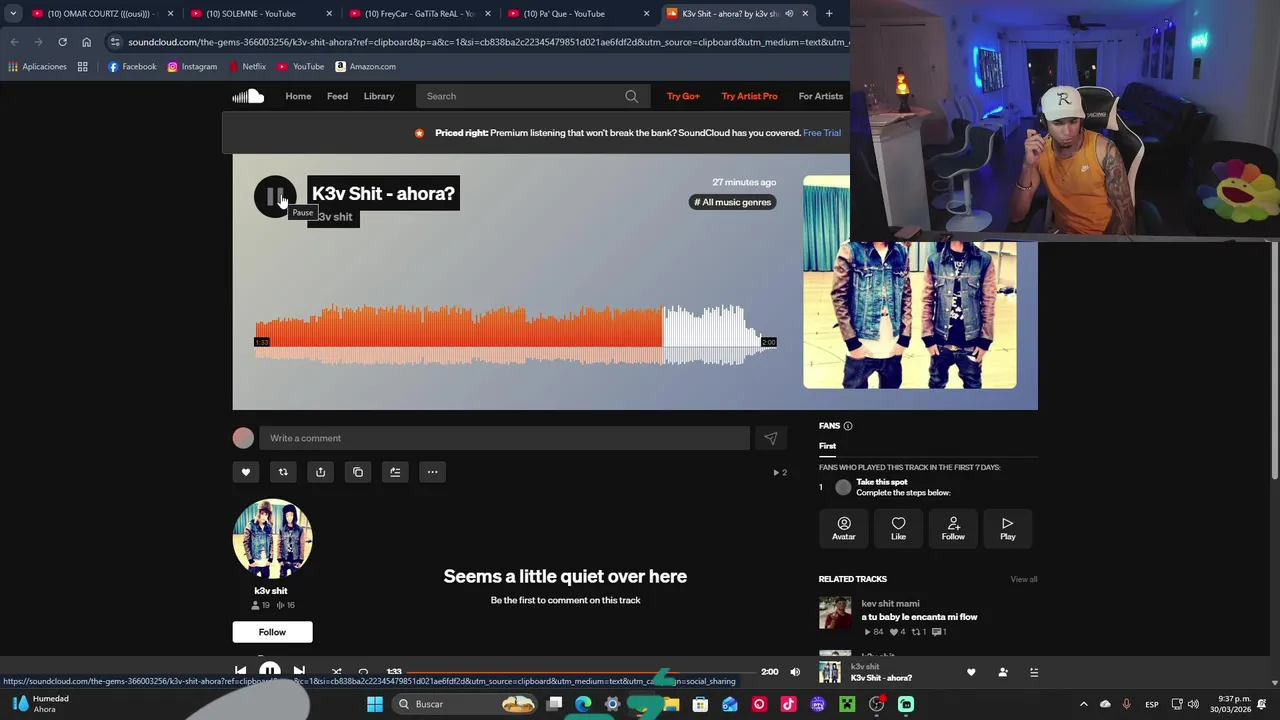Toggle repeat in the bottom player

(363, 672)
